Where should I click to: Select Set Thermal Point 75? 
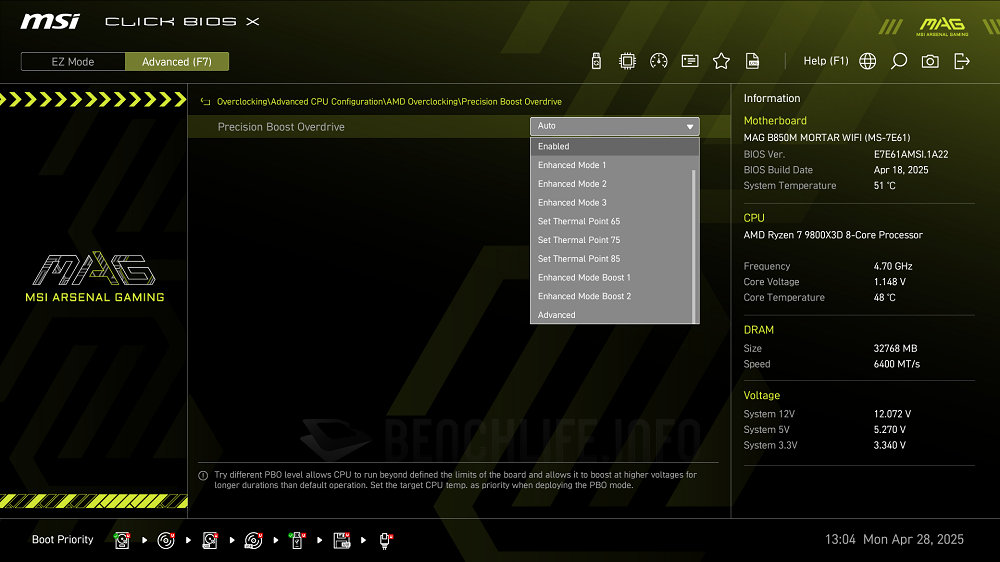(x=612, y=240)
